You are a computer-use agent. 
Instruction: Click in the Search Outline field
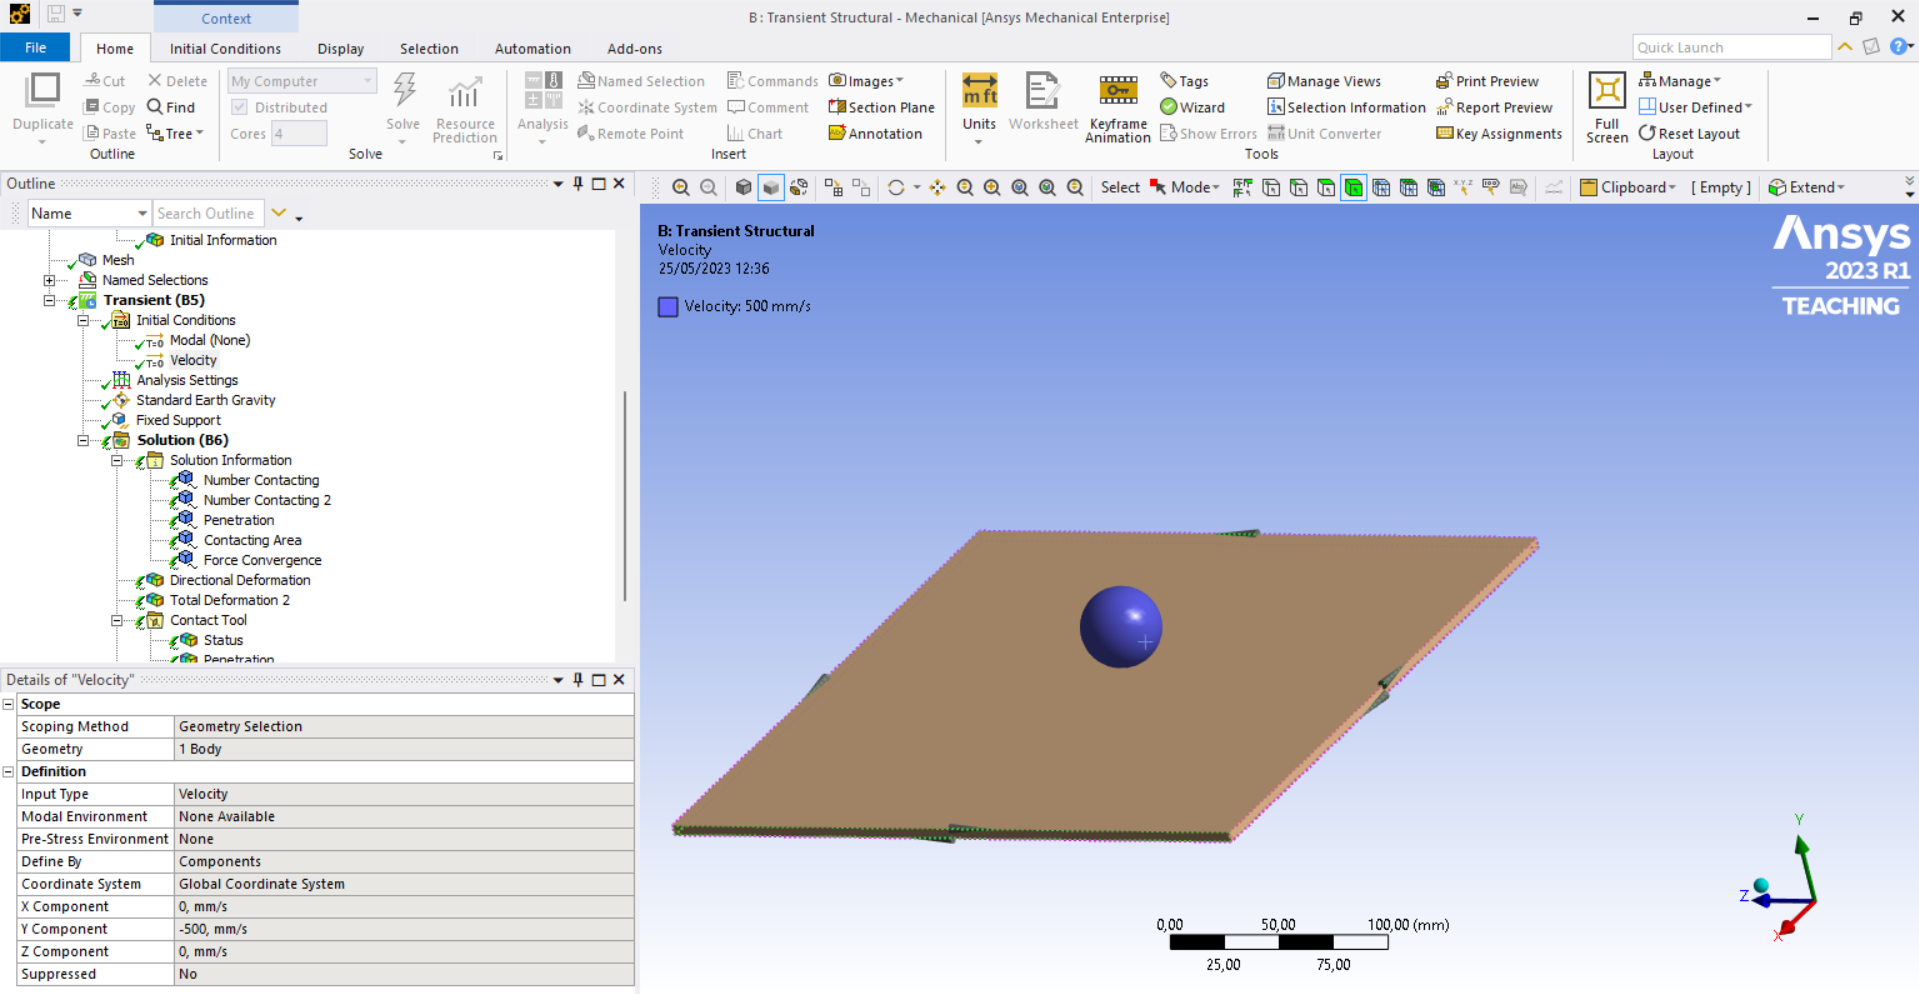(x=209, y=213)
